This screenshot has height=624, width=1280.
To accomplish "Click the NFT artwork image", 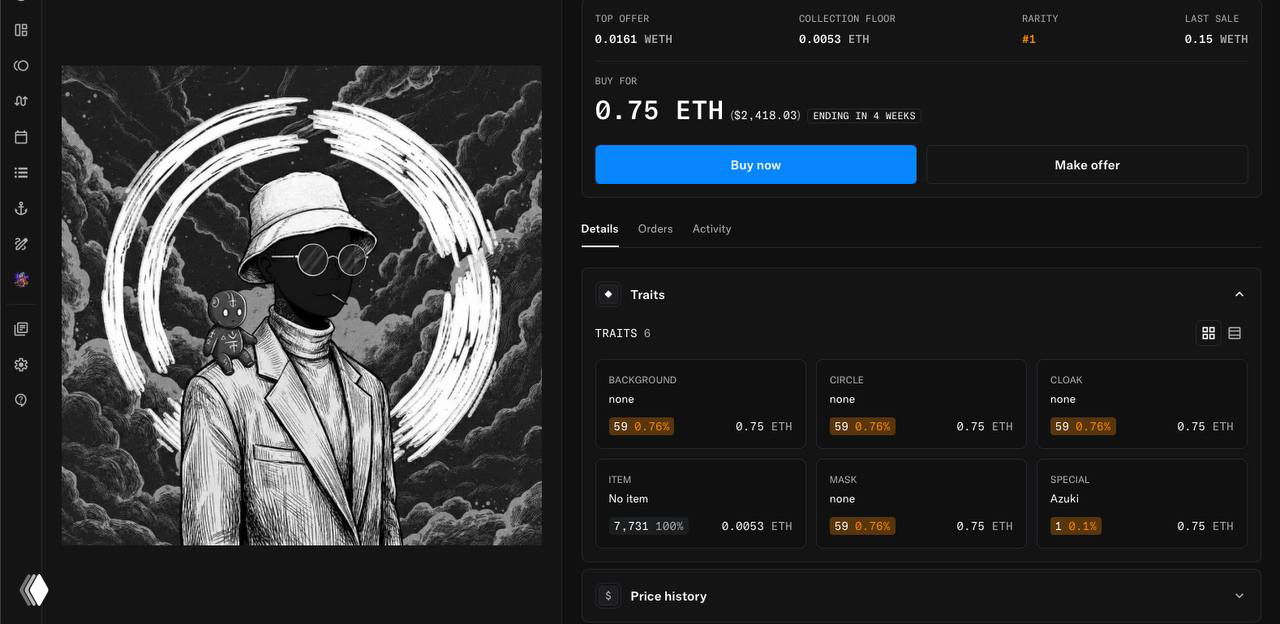I will click(301, 305).
